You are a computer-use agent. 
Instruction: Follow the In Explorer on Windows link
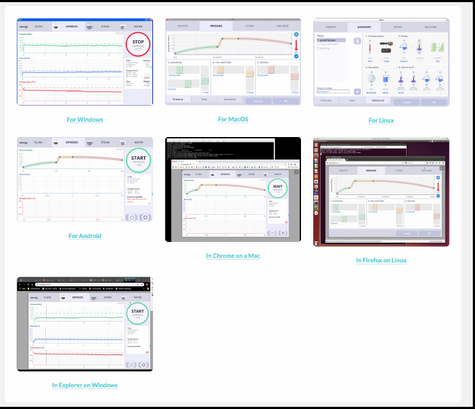(x=85, y=385)
